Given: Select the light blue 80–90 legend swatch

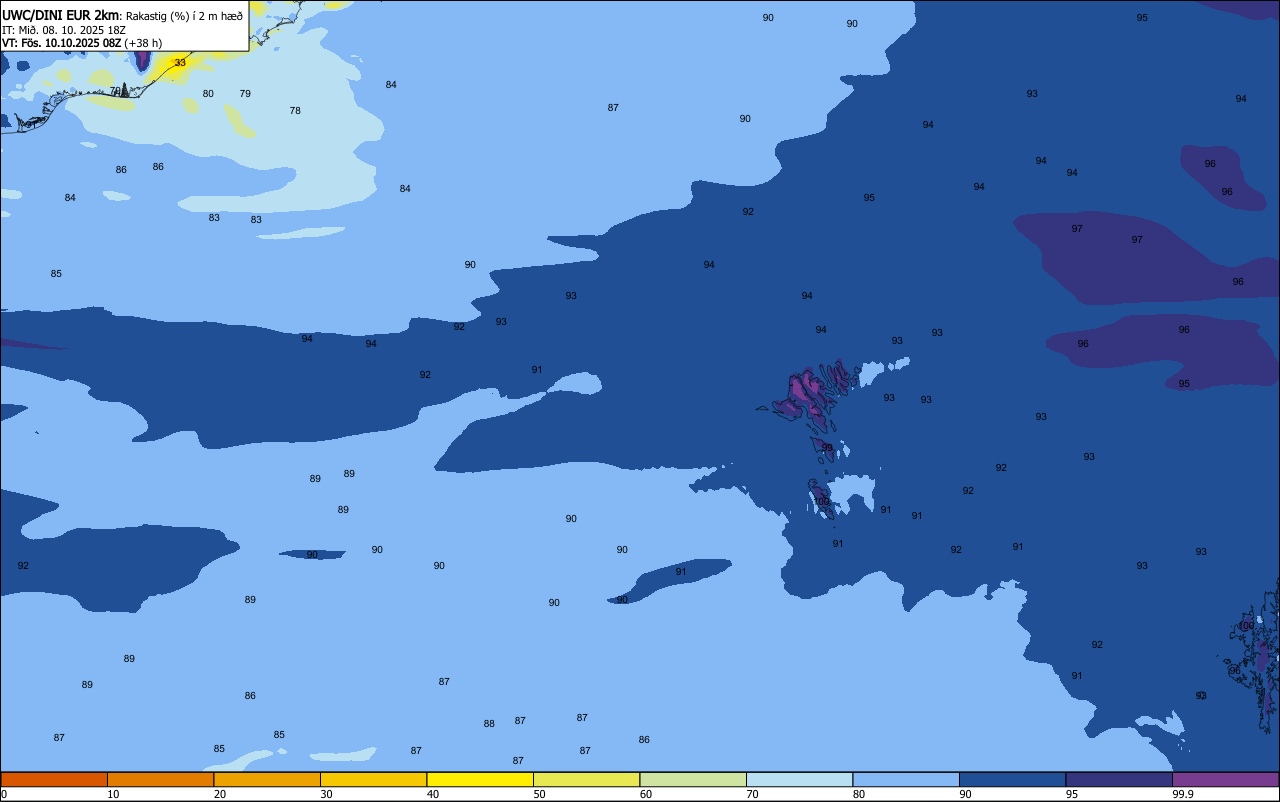Looking at the screenshot, I should coord(906,779).
